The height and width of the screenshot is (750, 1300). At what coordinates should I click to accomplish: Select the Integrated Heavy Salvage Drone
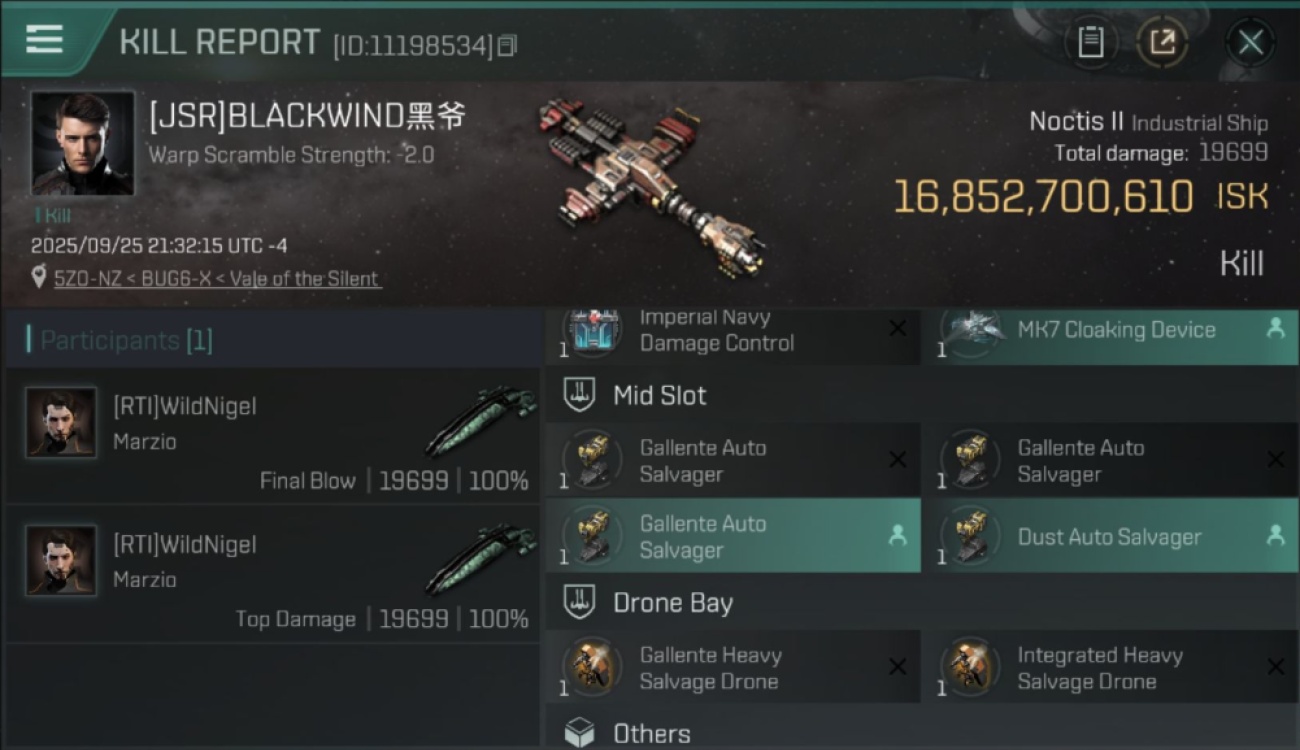coord(1110,668)
